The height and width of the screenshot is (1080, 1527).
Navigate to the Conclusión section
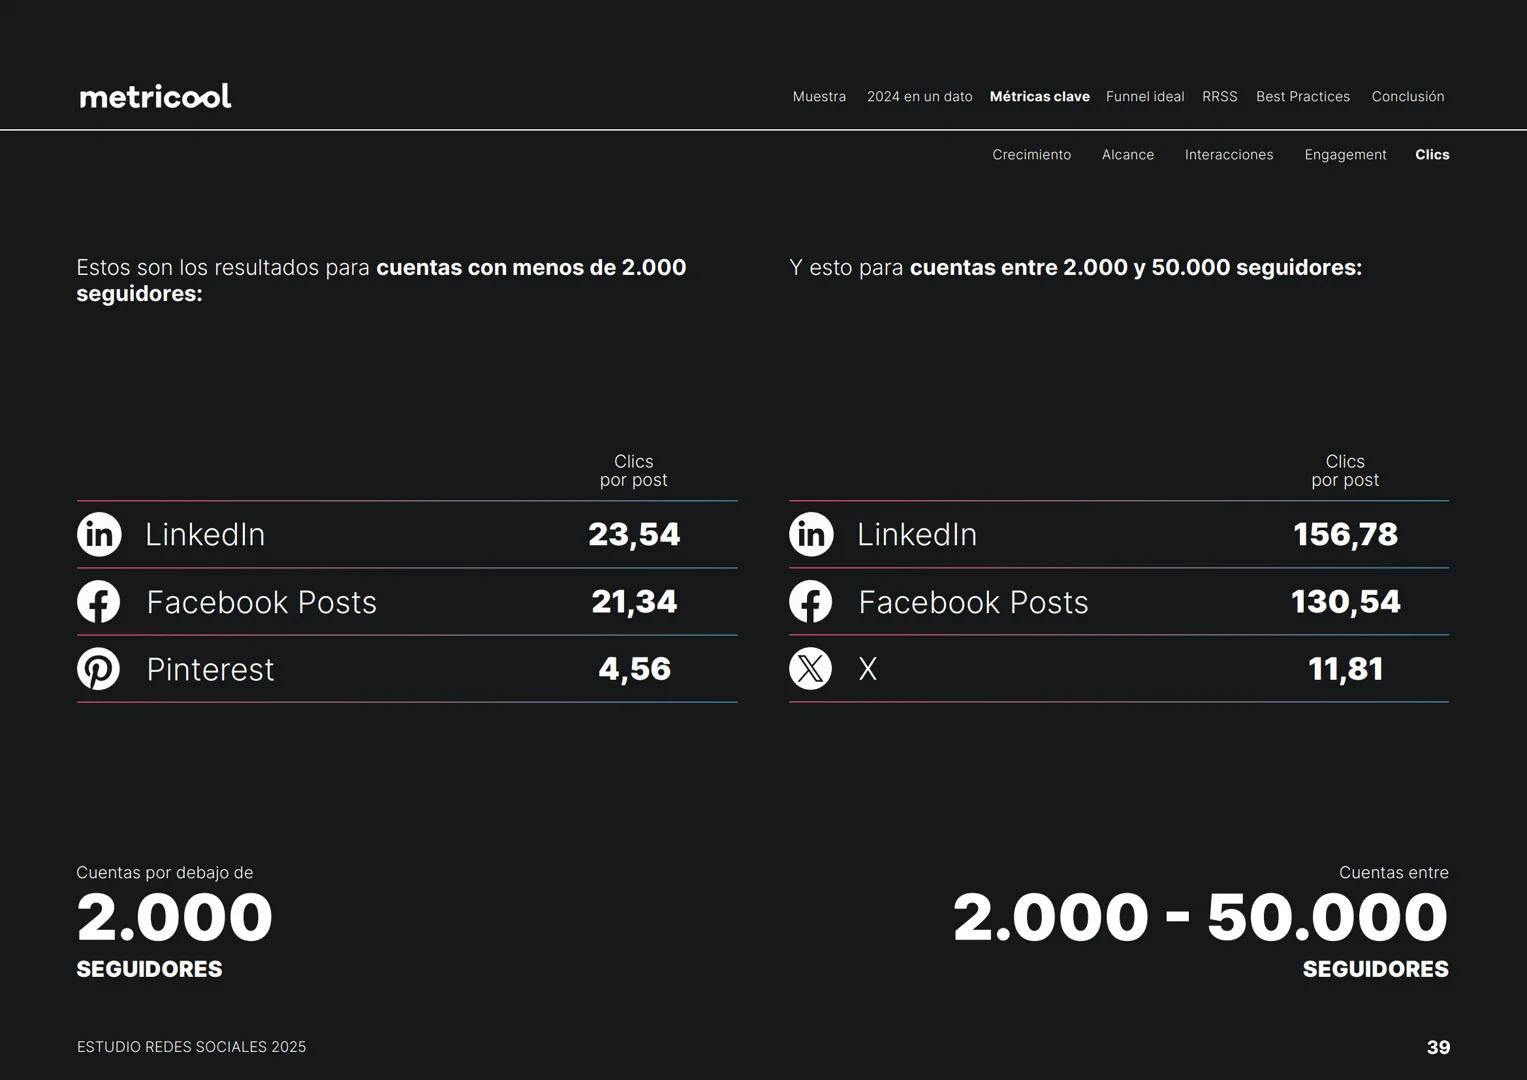point(1407,97)
